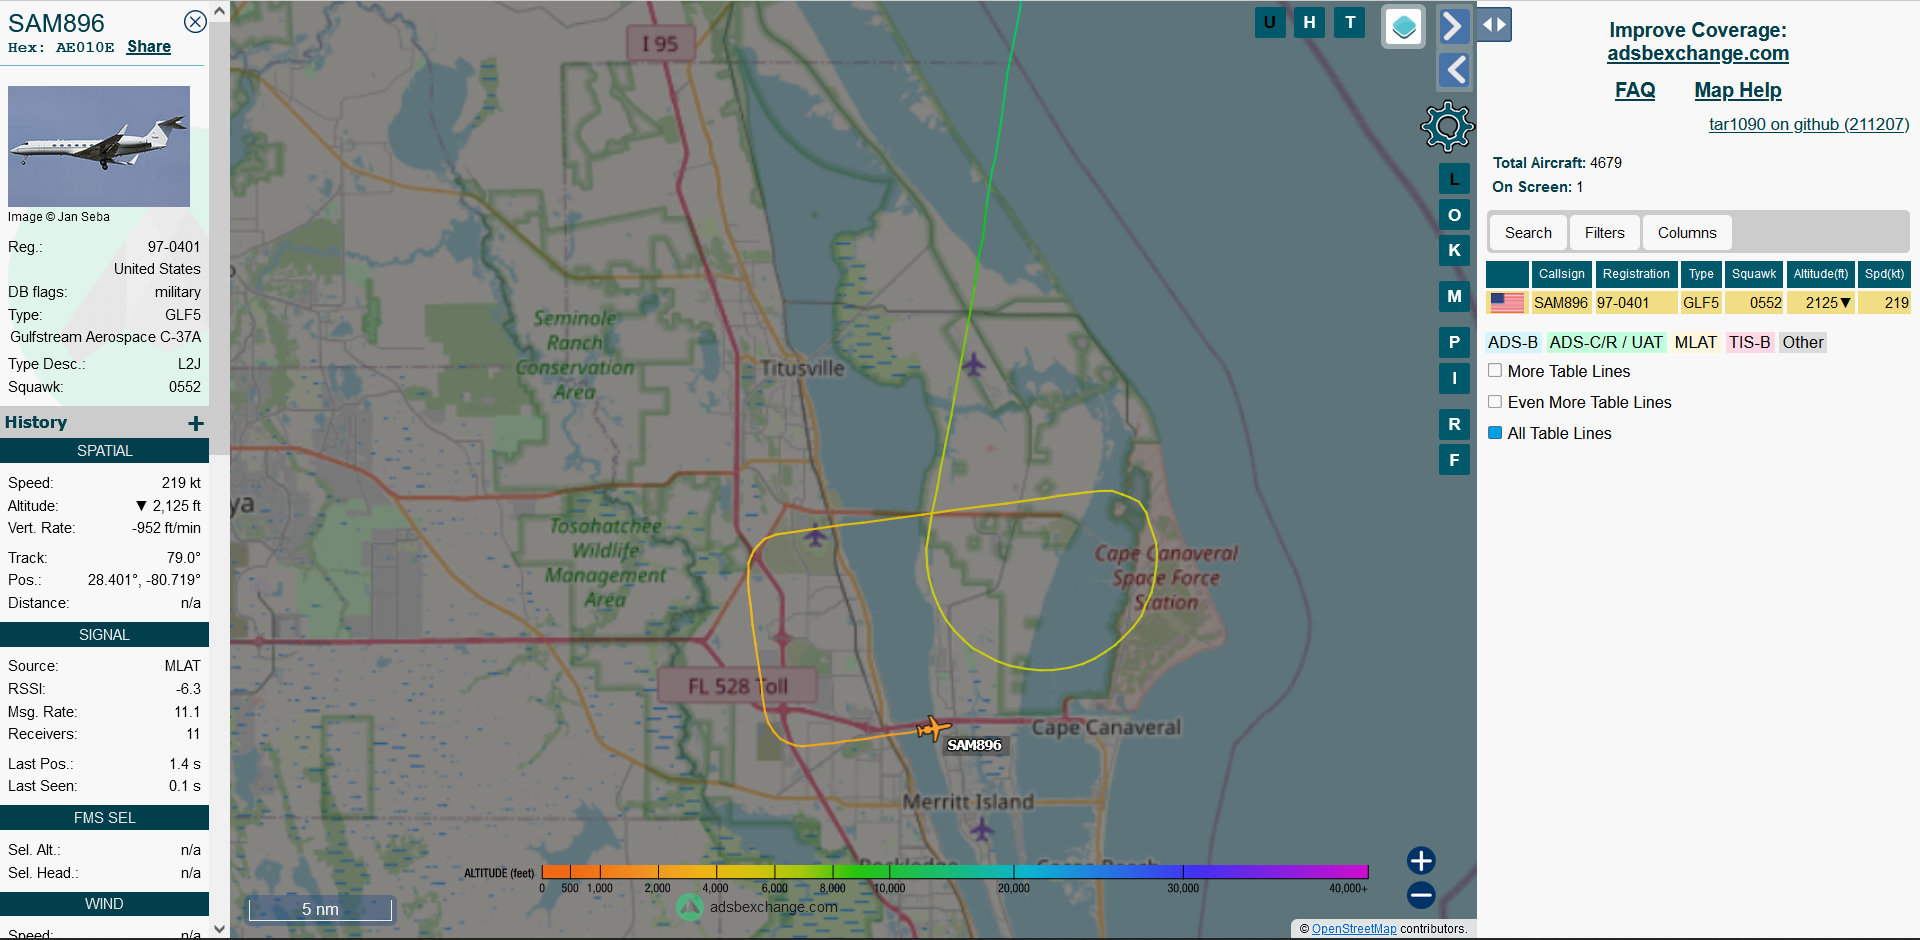Image resolution: width=1920 pixels, height=940 pixels.
Task: Enable Even More Table Lines checkbox
Action: click(1495, 402)
